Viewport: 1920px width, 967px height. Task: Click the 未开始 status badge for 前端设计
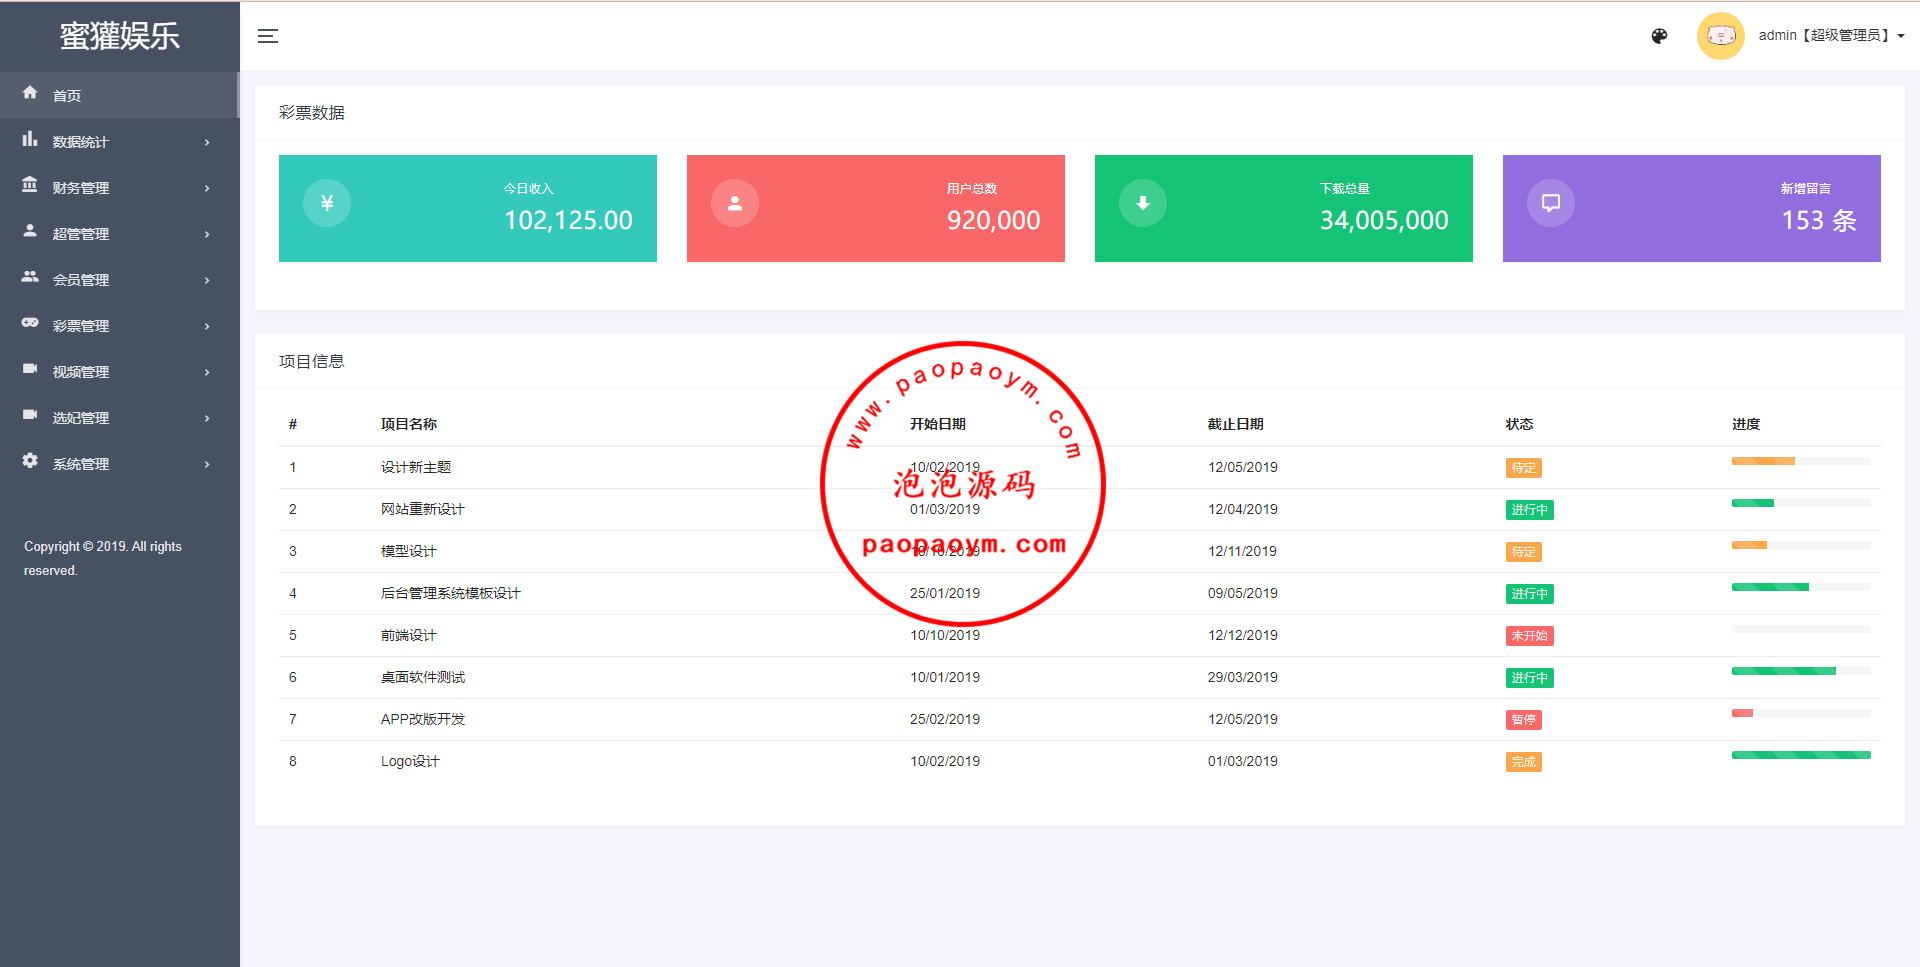[1529, 636]
